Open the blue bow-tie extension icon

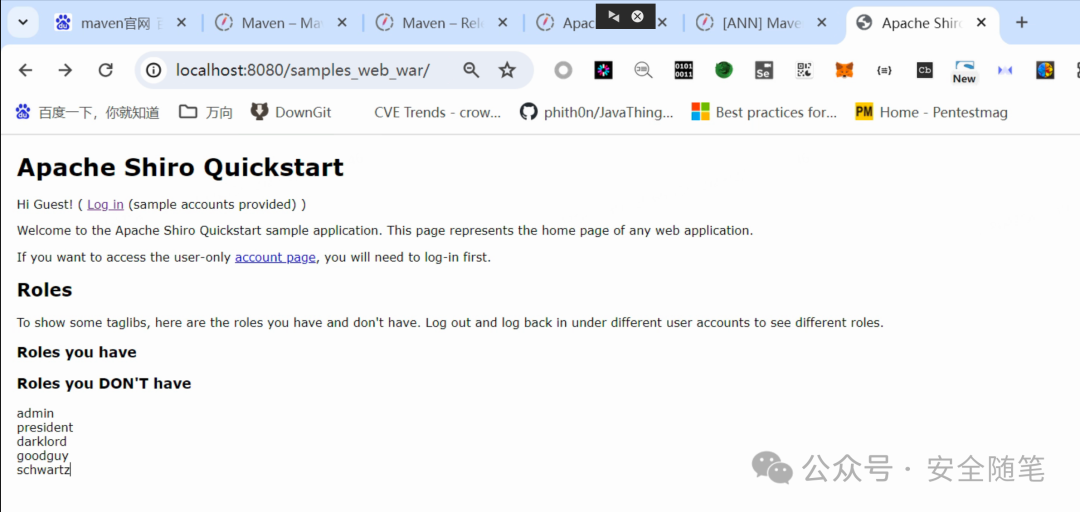pyautogui.click(x=1005, y=70)
